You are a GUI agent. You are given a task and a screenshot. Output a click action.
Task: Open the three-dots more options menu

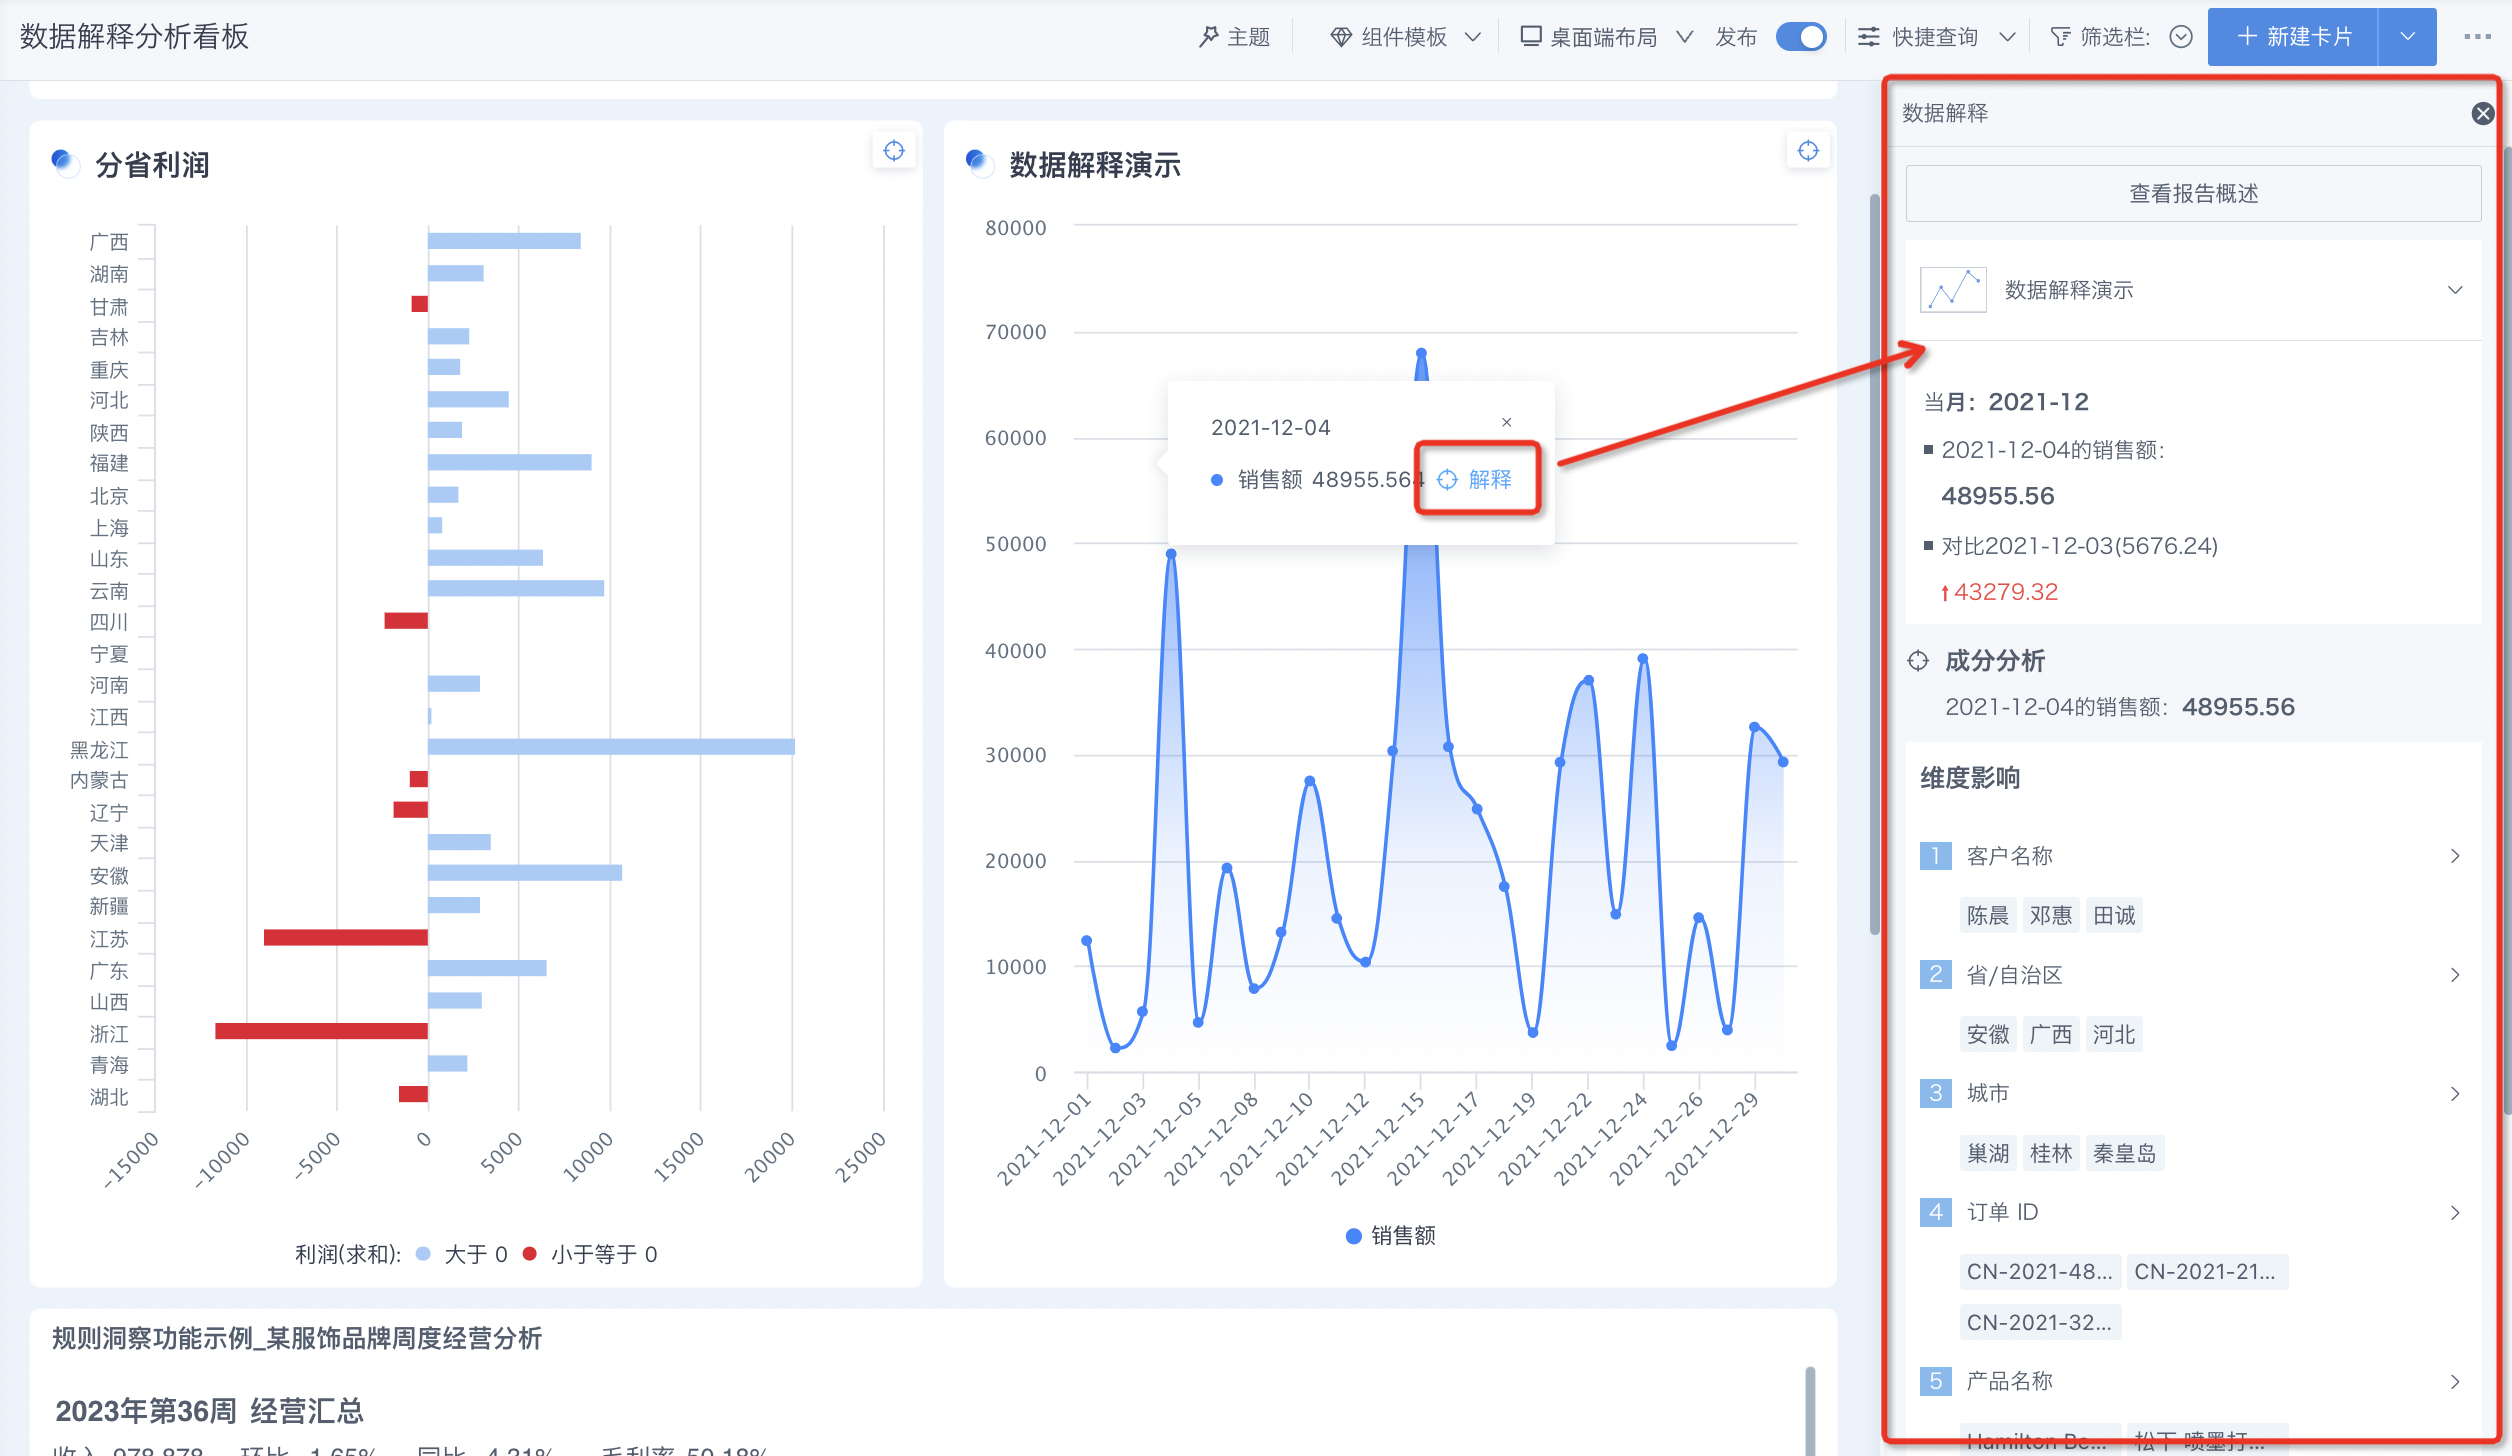(2477, 37)
